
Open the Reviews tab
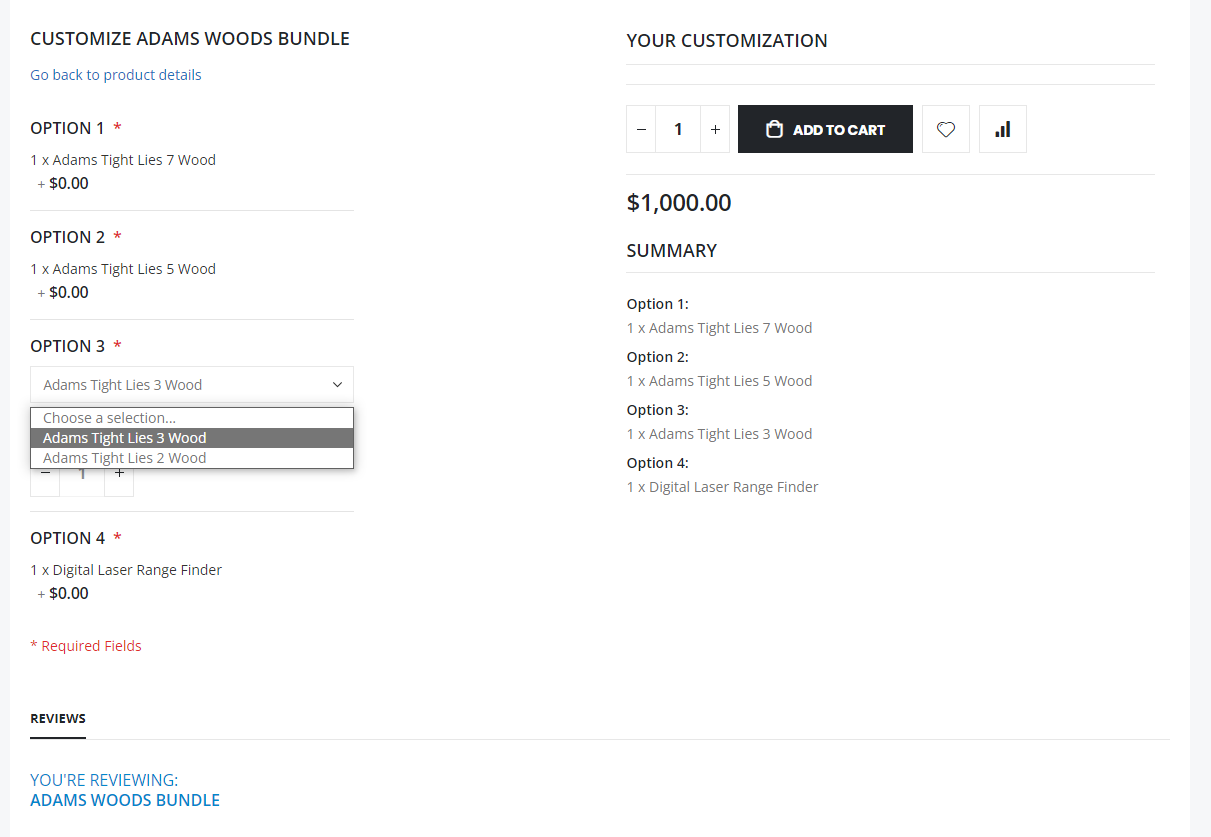pos(58,719)
